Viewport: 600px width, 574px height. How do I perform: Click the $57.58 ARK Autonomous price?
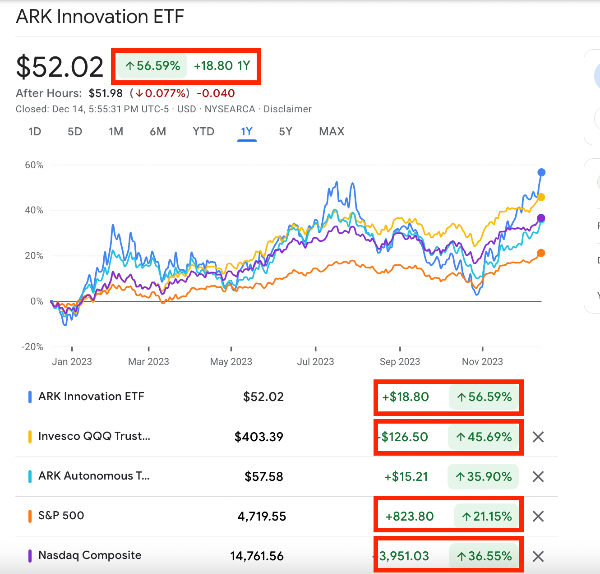264,476
